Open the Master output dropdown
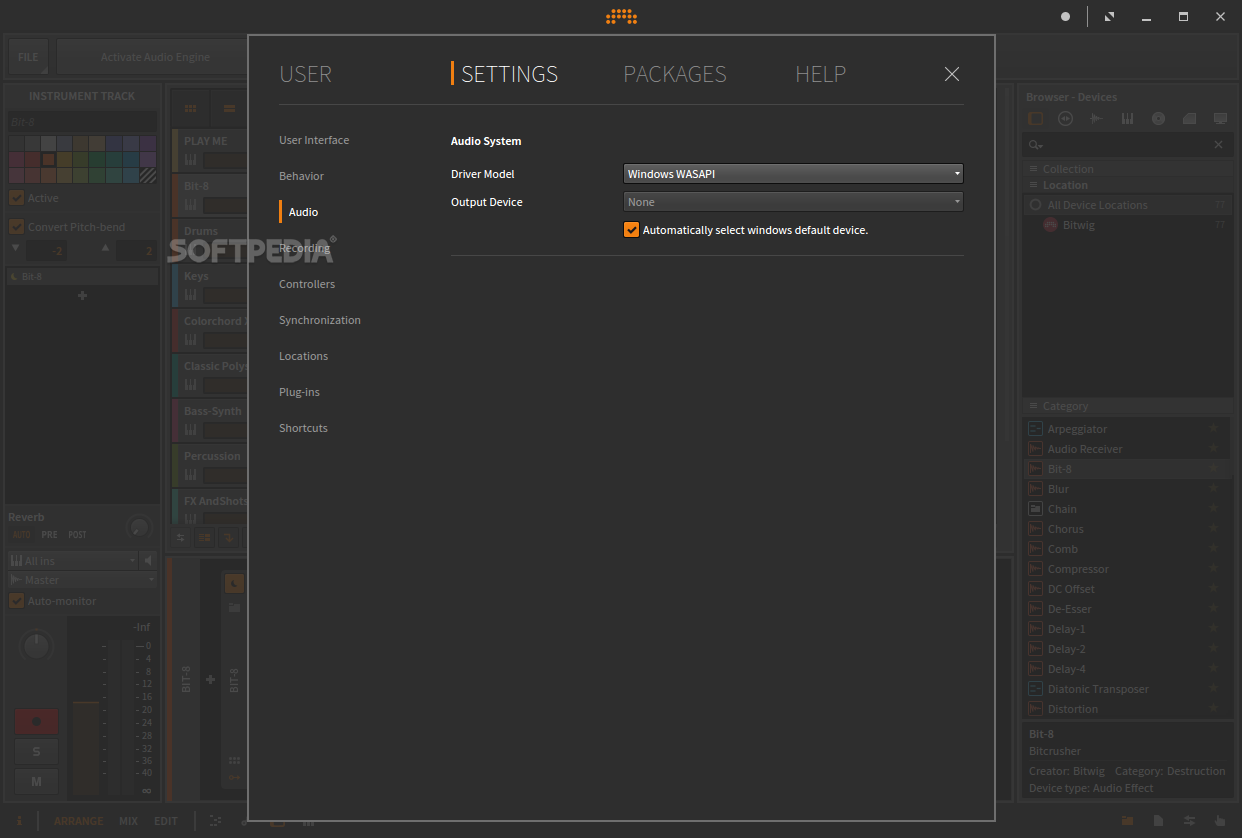 pos(82,580)
